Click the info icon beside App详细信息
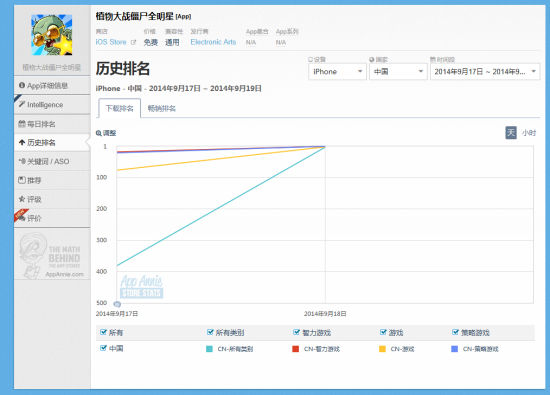 pyautogui.click(x=22, y=85)
